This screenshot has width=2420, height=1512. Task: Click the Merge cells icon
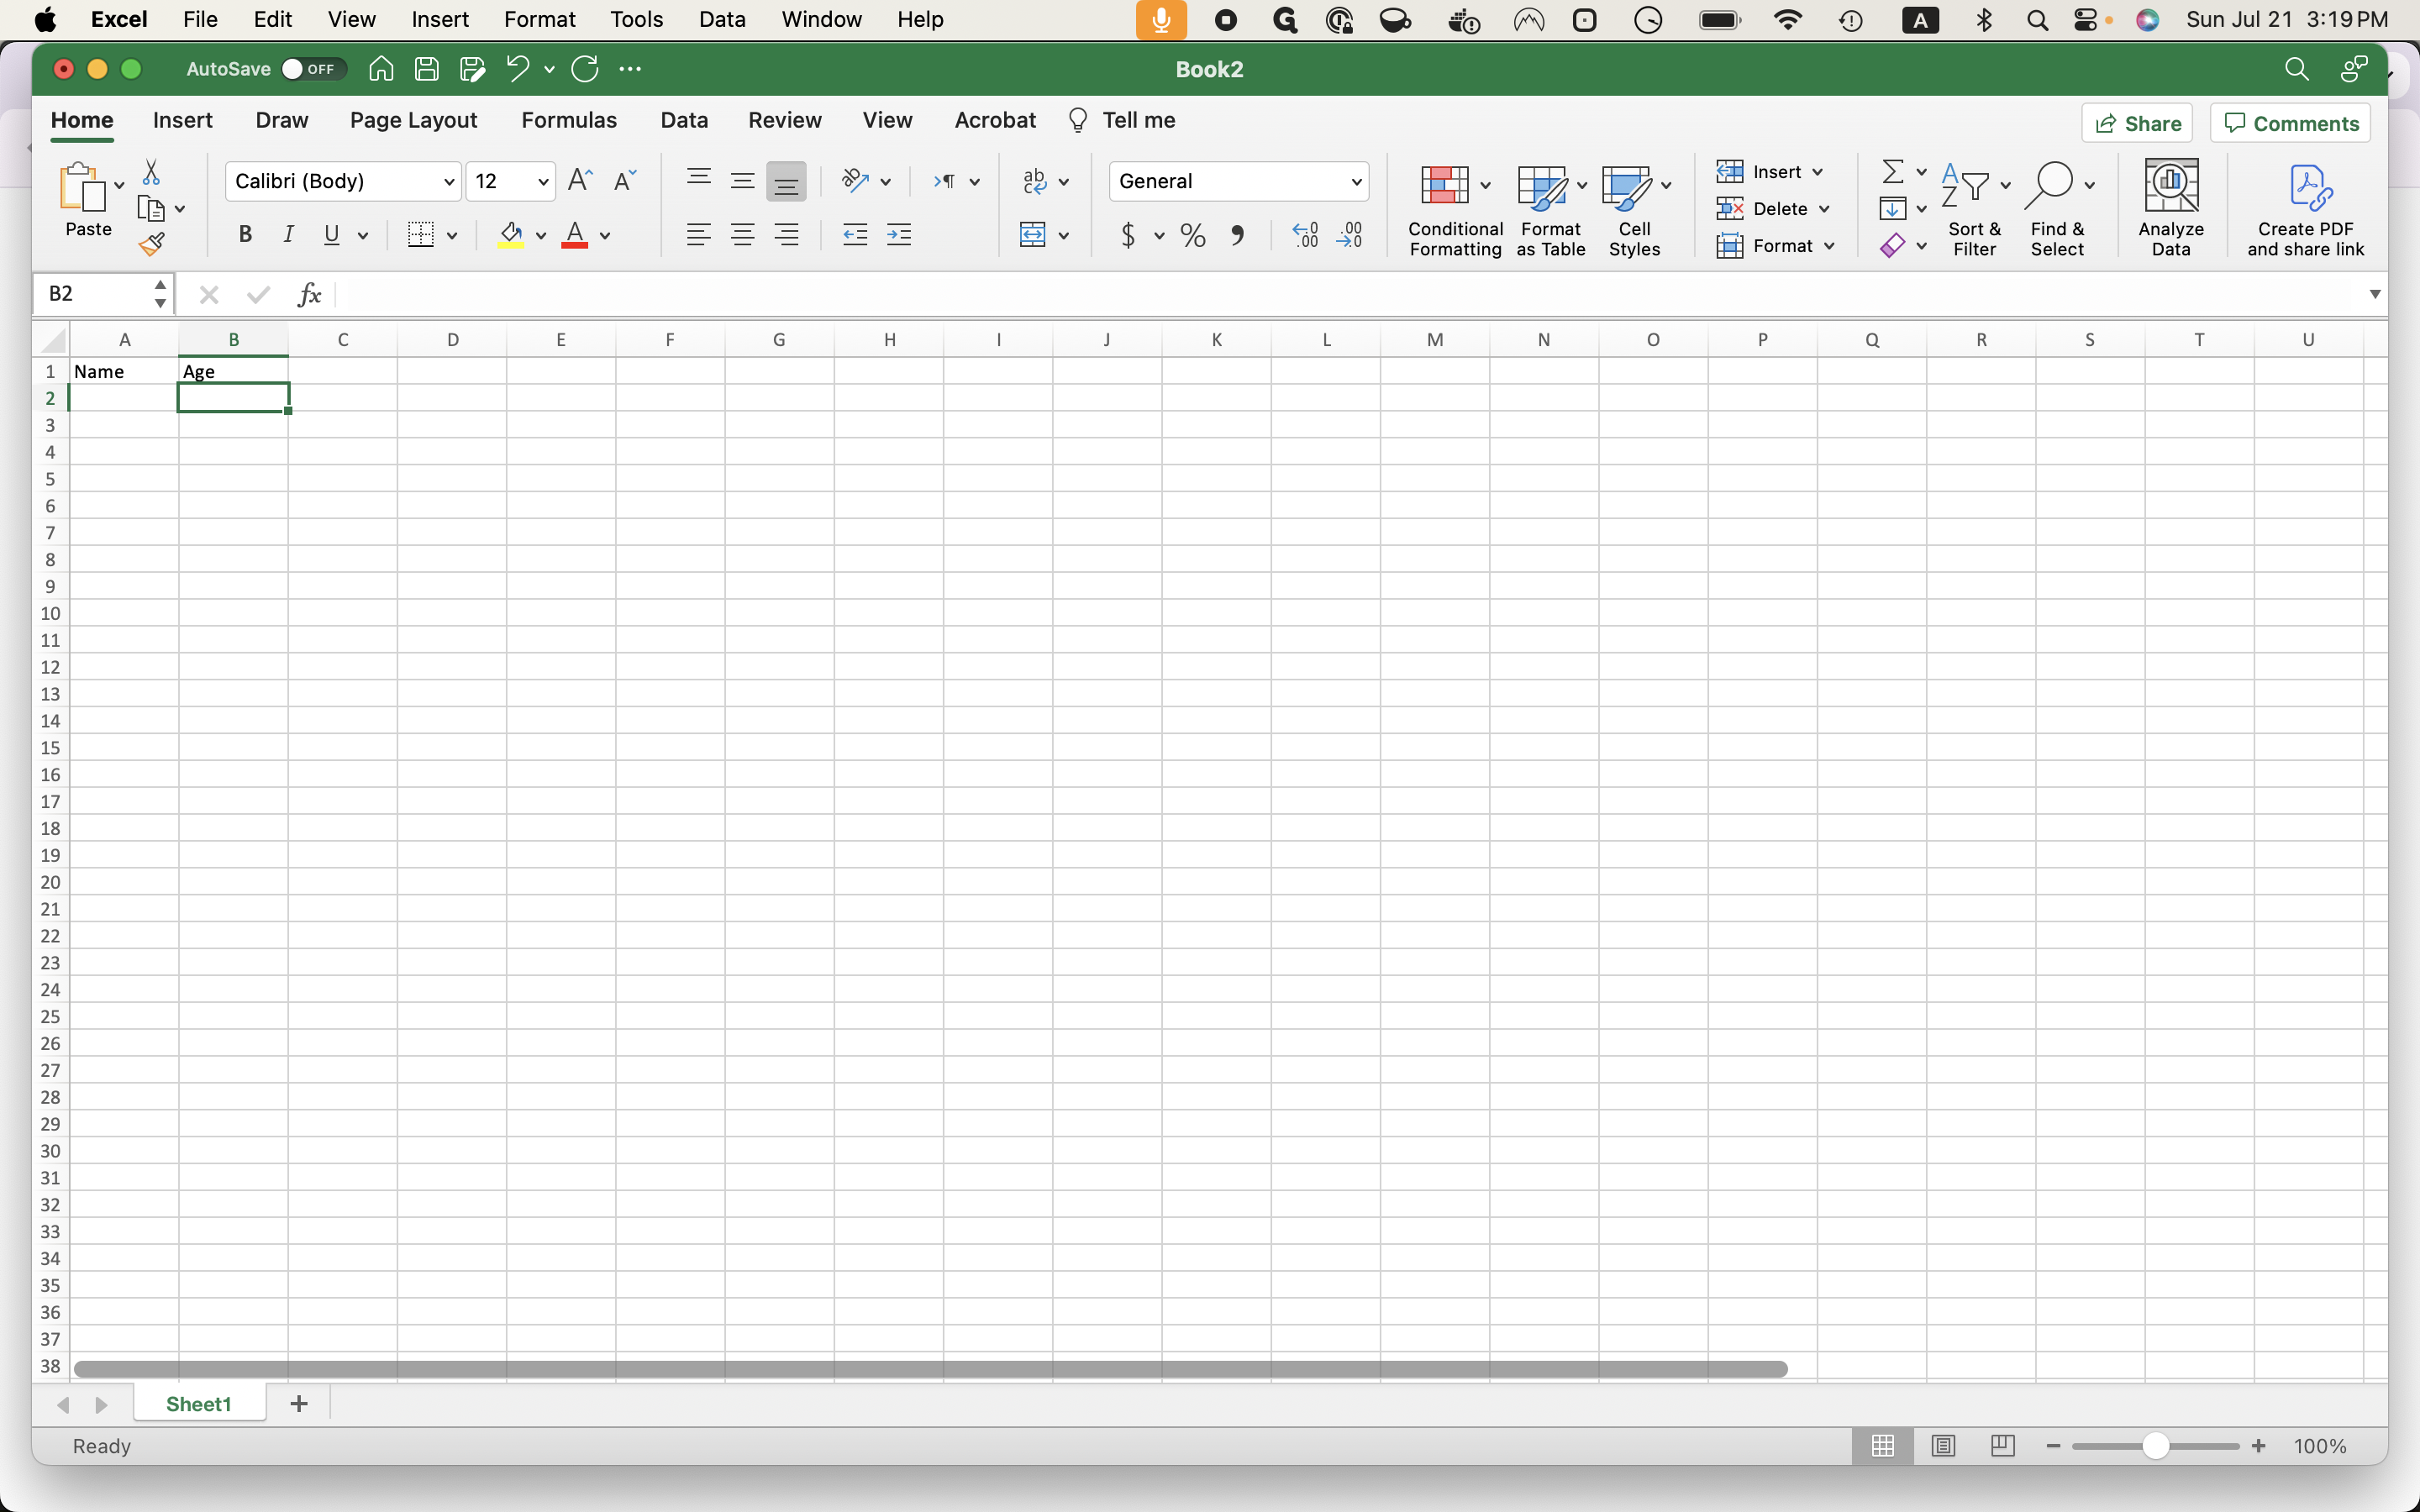1033,235
